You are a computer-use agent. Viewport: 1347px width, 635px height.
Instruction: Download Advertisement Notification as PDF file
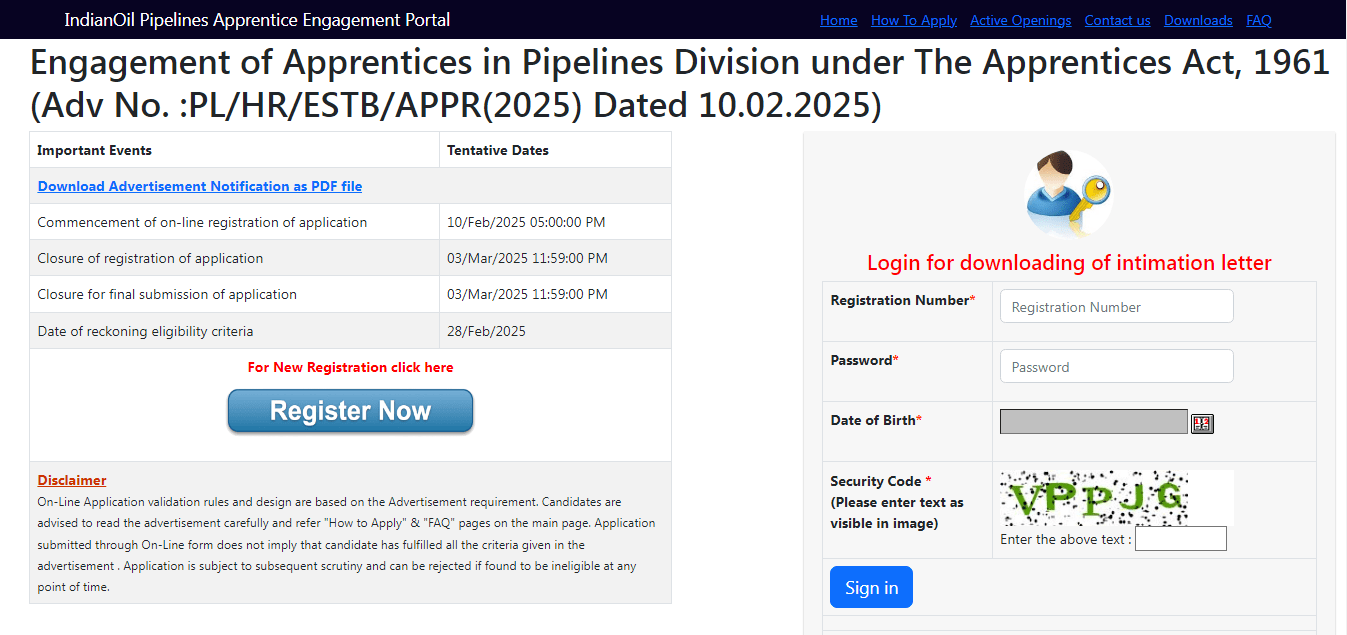(x=200, y=186)
